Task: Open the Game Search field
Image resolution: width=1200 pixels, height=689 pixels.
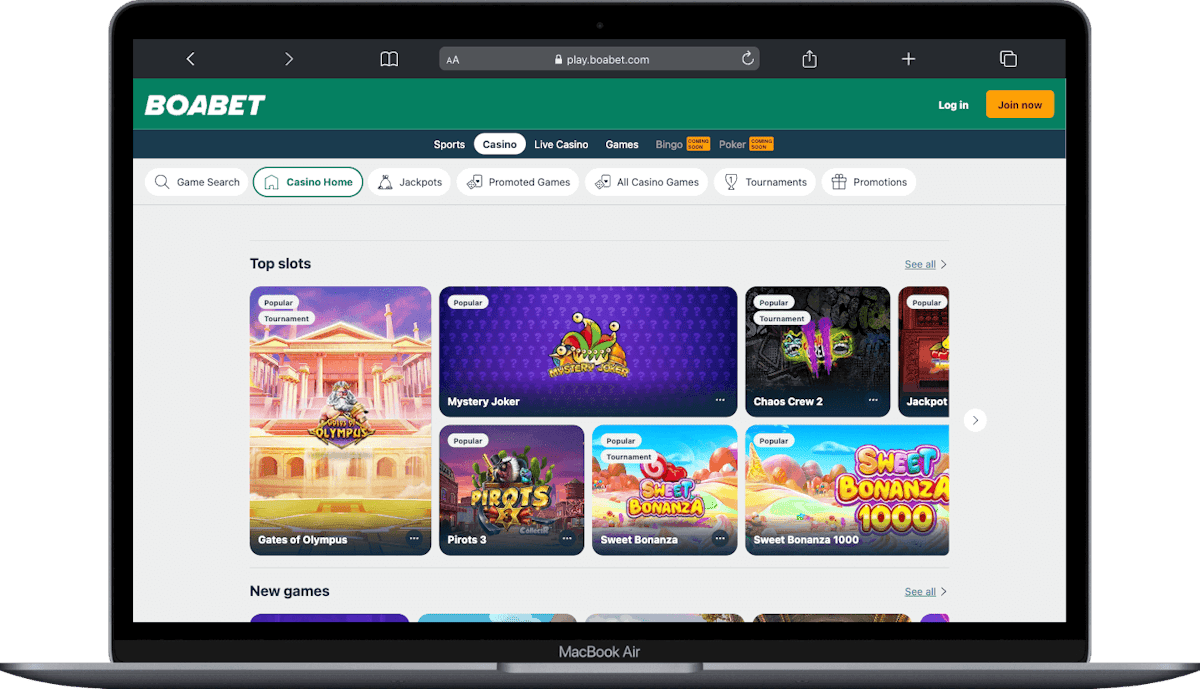Action: (x=197, y=182)
